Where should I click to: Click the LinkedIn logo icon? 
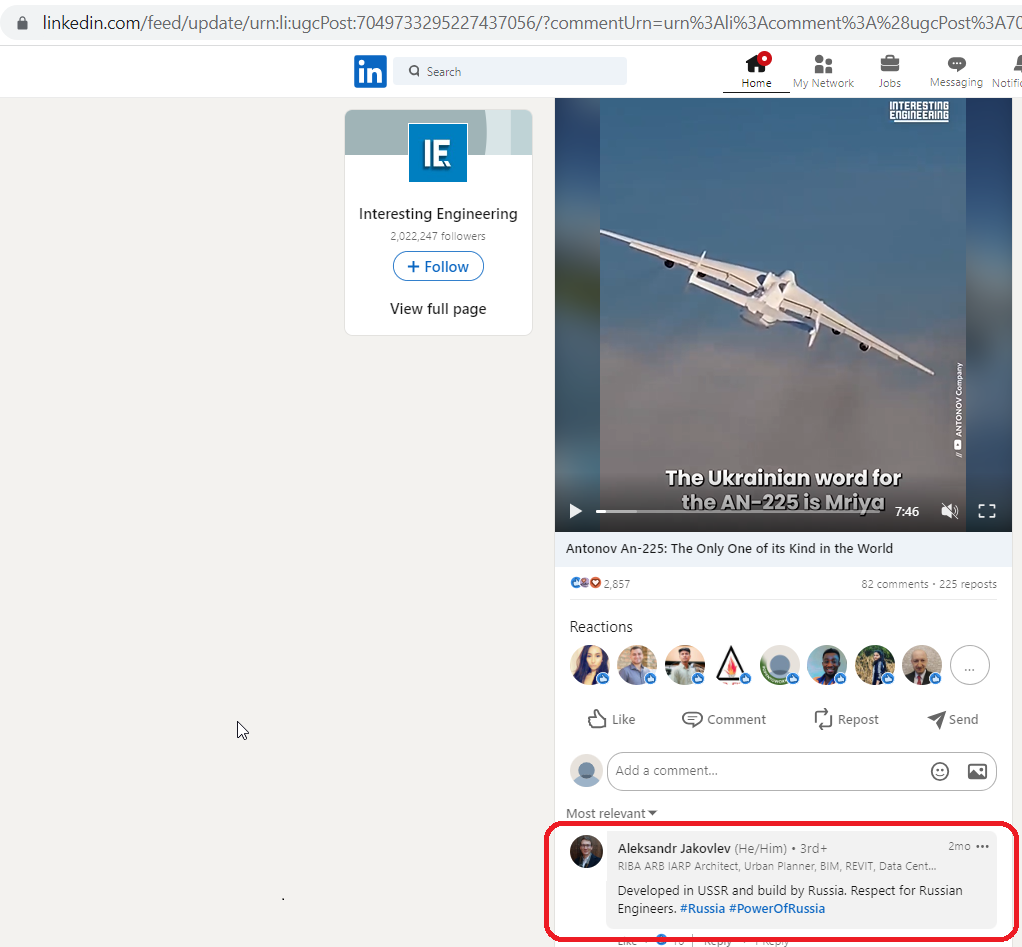pos(370,71)
